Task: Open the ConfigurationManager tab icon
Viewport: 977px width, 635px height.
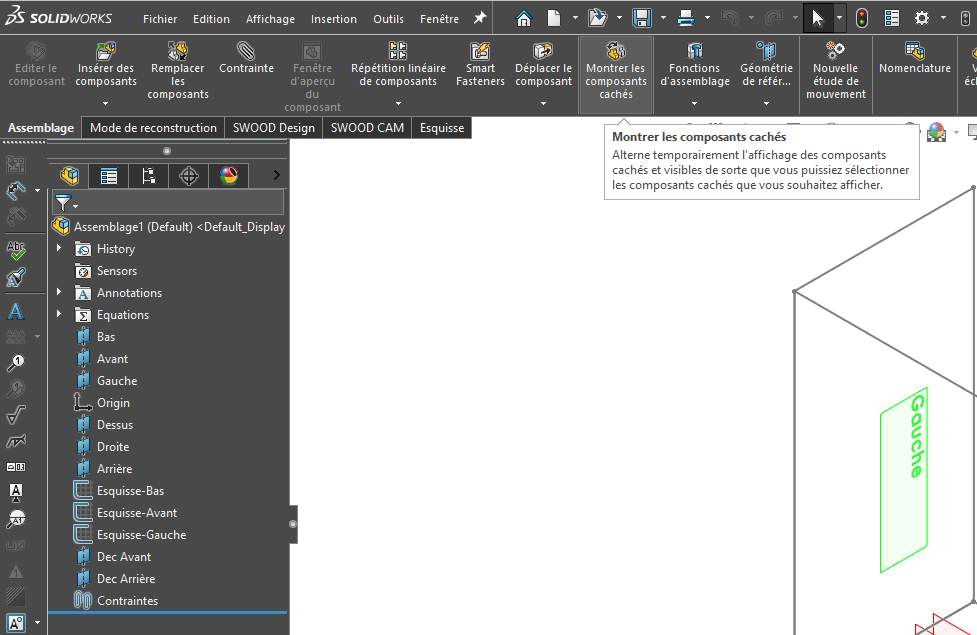Action: (149, 176)
